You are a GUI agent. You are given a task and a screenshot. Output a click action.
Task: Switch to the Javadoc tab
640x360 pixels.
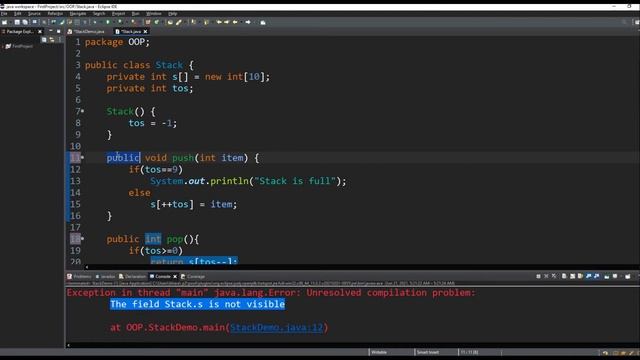(x=106, y=276)
